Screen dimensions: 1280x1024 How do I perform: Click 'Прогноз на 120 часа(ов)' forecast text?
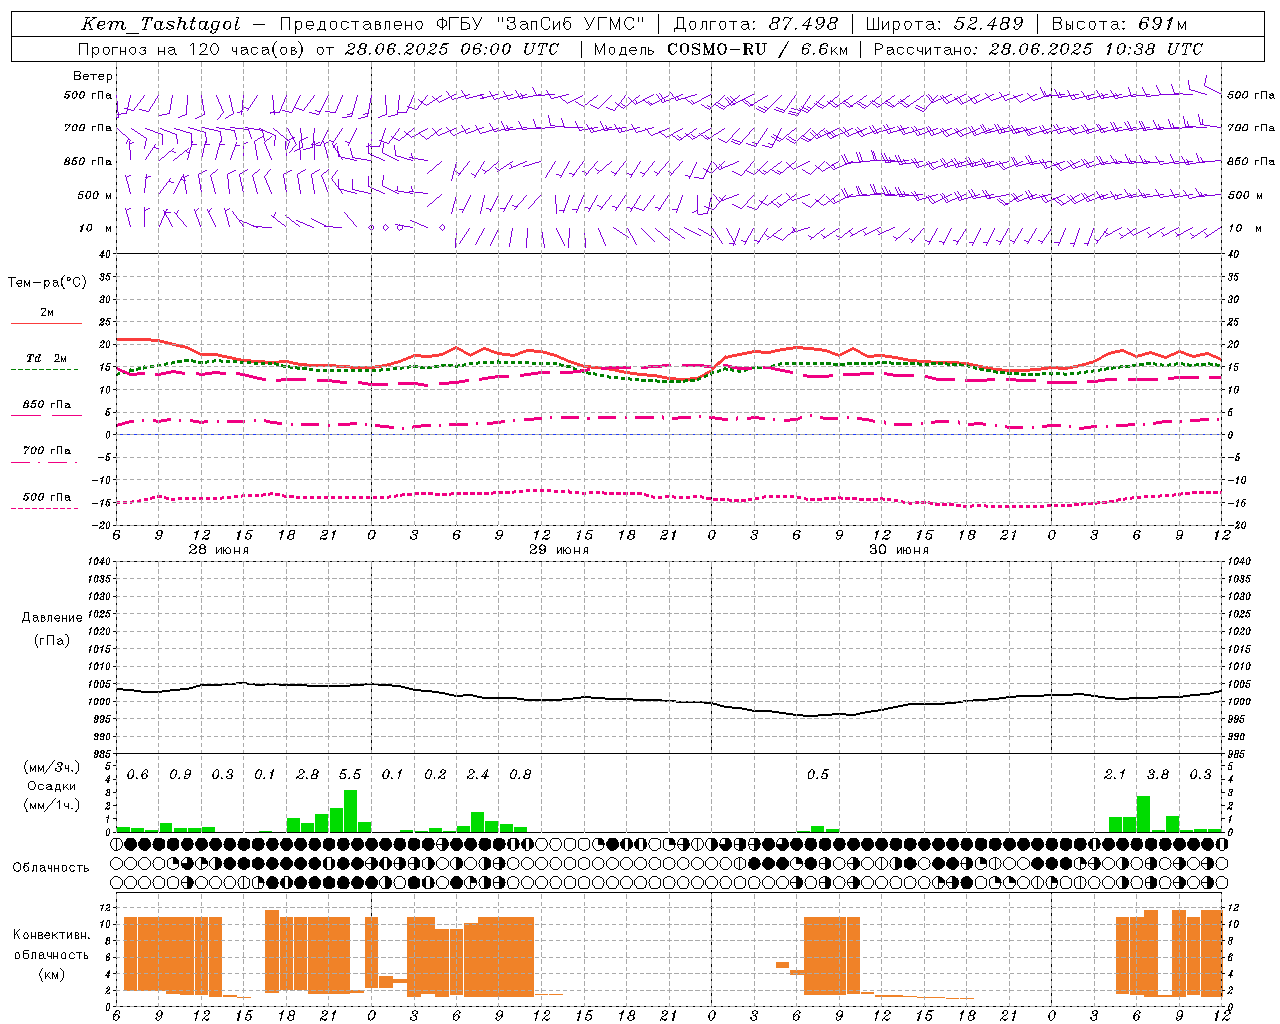click(x=192, y=49)
